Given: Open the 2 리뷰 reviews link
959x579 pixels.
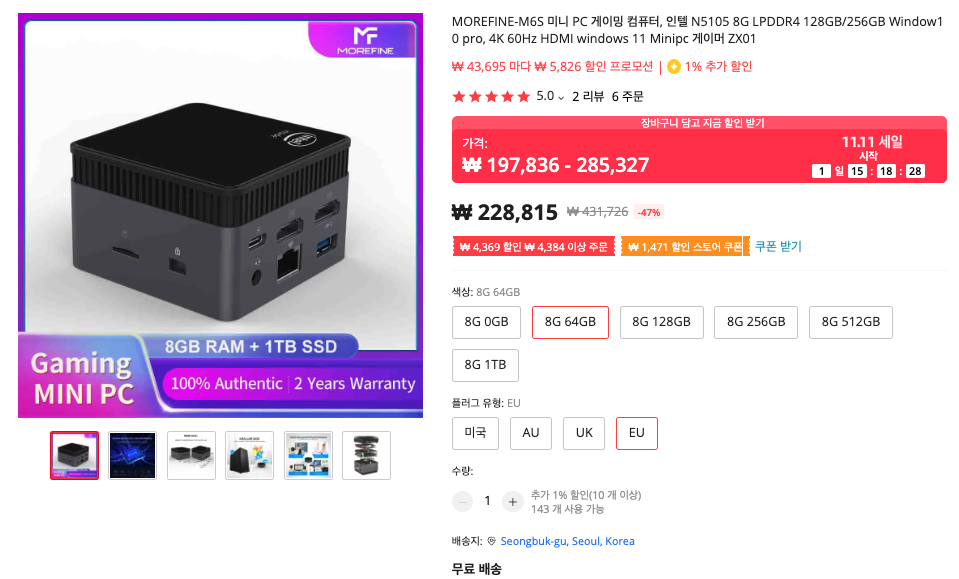Looking at the screenshot, I should click(588, 97).
